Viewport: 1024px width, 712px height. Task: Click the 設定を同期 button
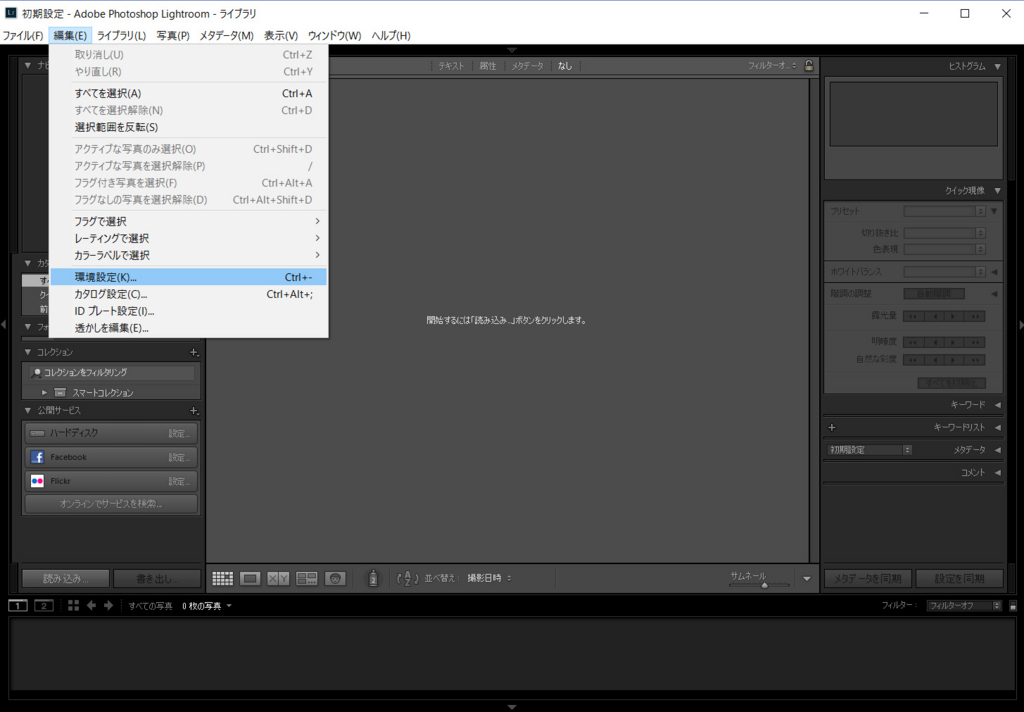pos(959,579)
